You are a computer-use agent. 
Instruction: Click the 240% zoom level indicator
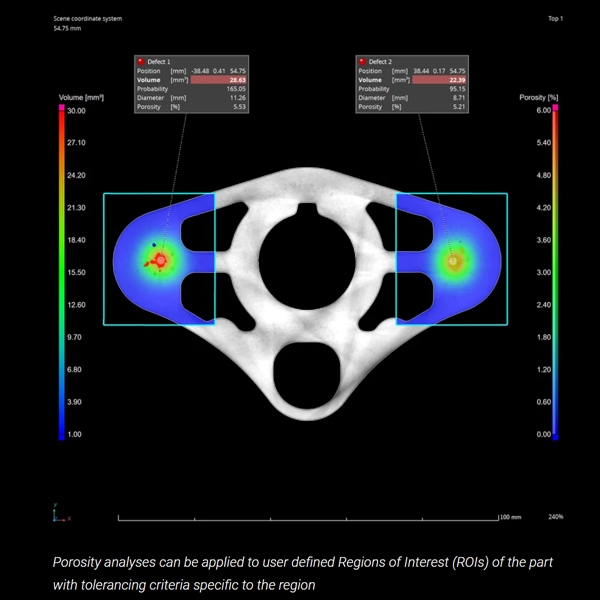tap(555, 517)
